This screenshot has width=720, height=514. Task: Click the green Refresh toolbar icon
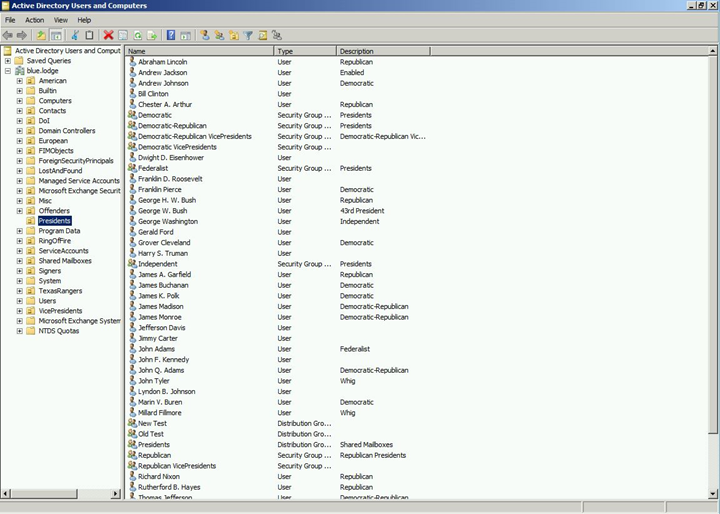[x=137, y=35]
